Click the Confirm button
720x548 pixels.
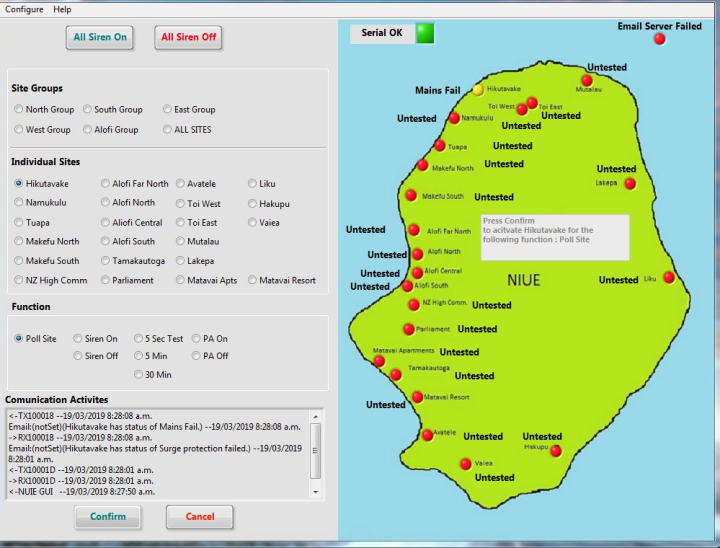tap(108, 517)
